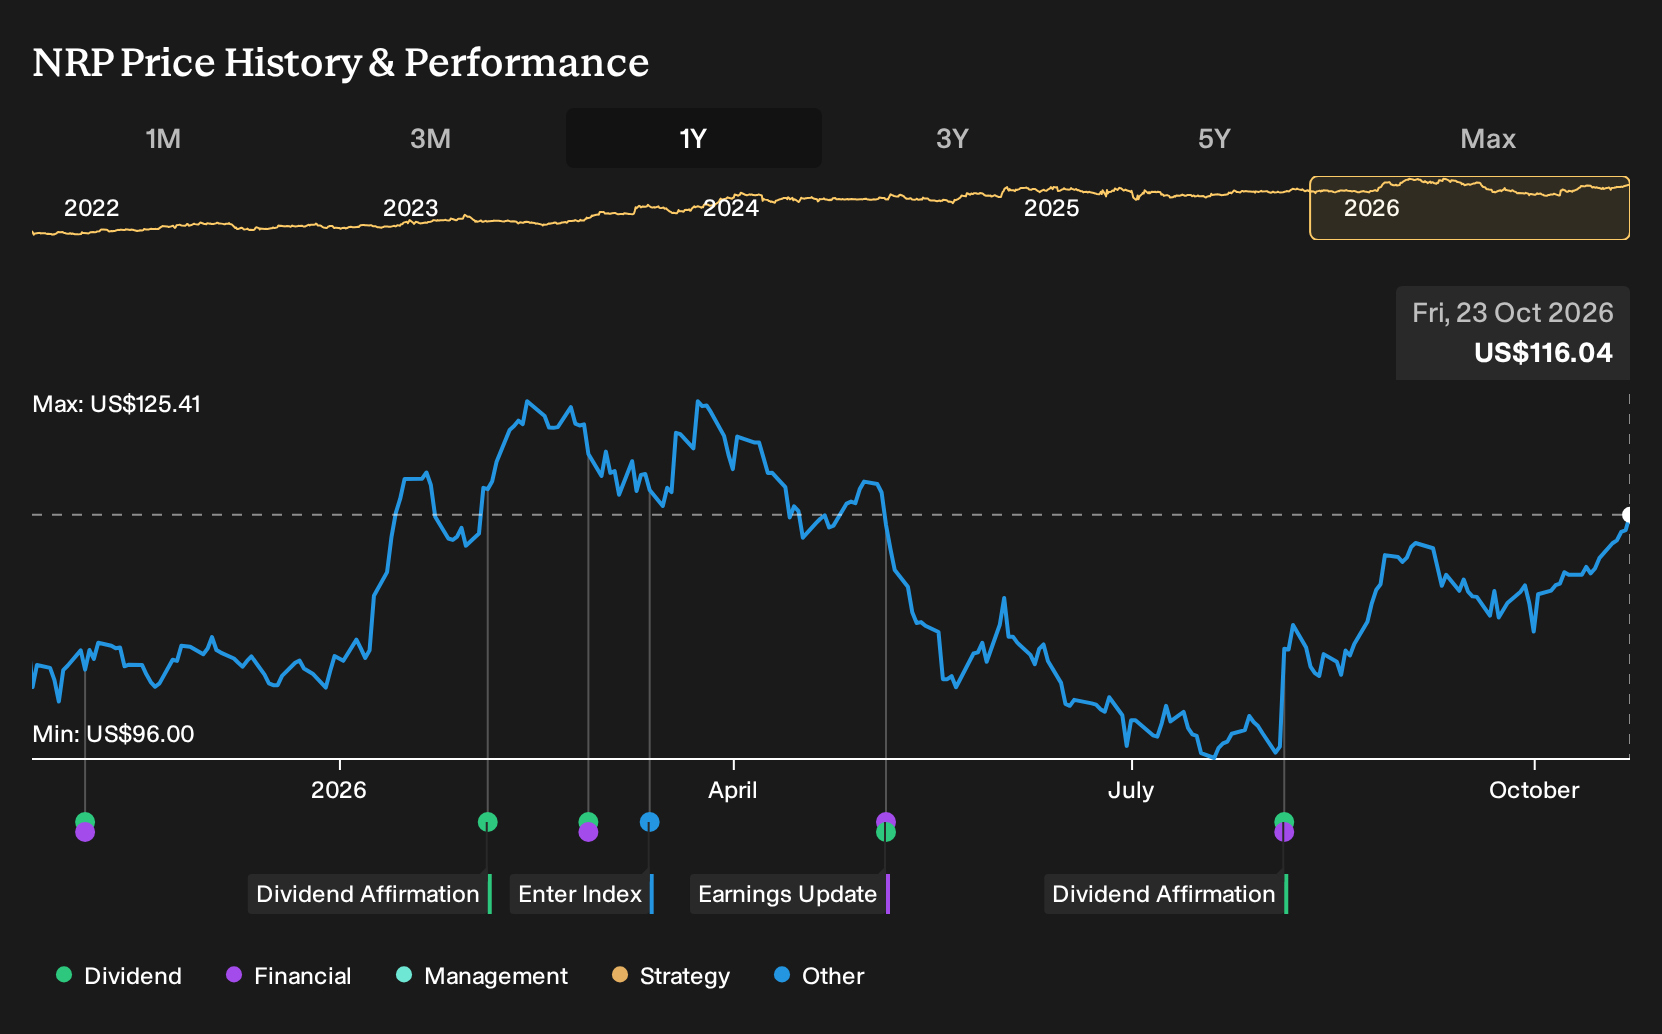Toggle the Other legend filter
The width and height of the screenshot is (1662, 1034).
pos(819,976)
